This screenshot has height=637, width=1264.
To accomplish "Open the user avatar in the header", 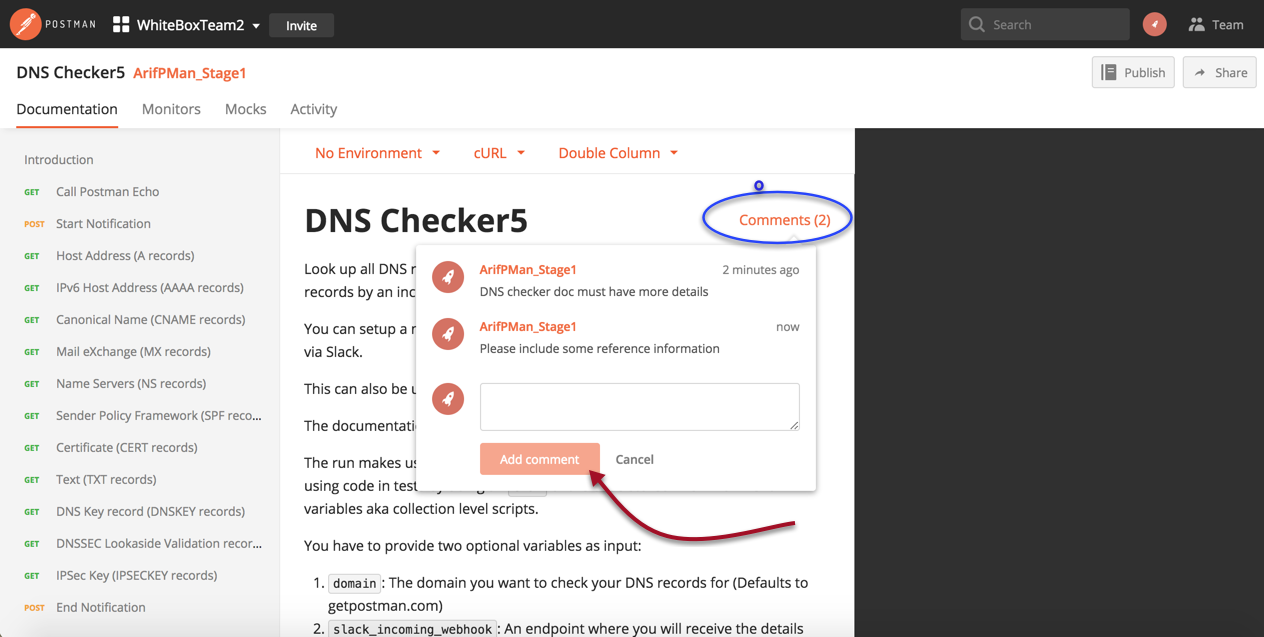I will point(1155,24).
